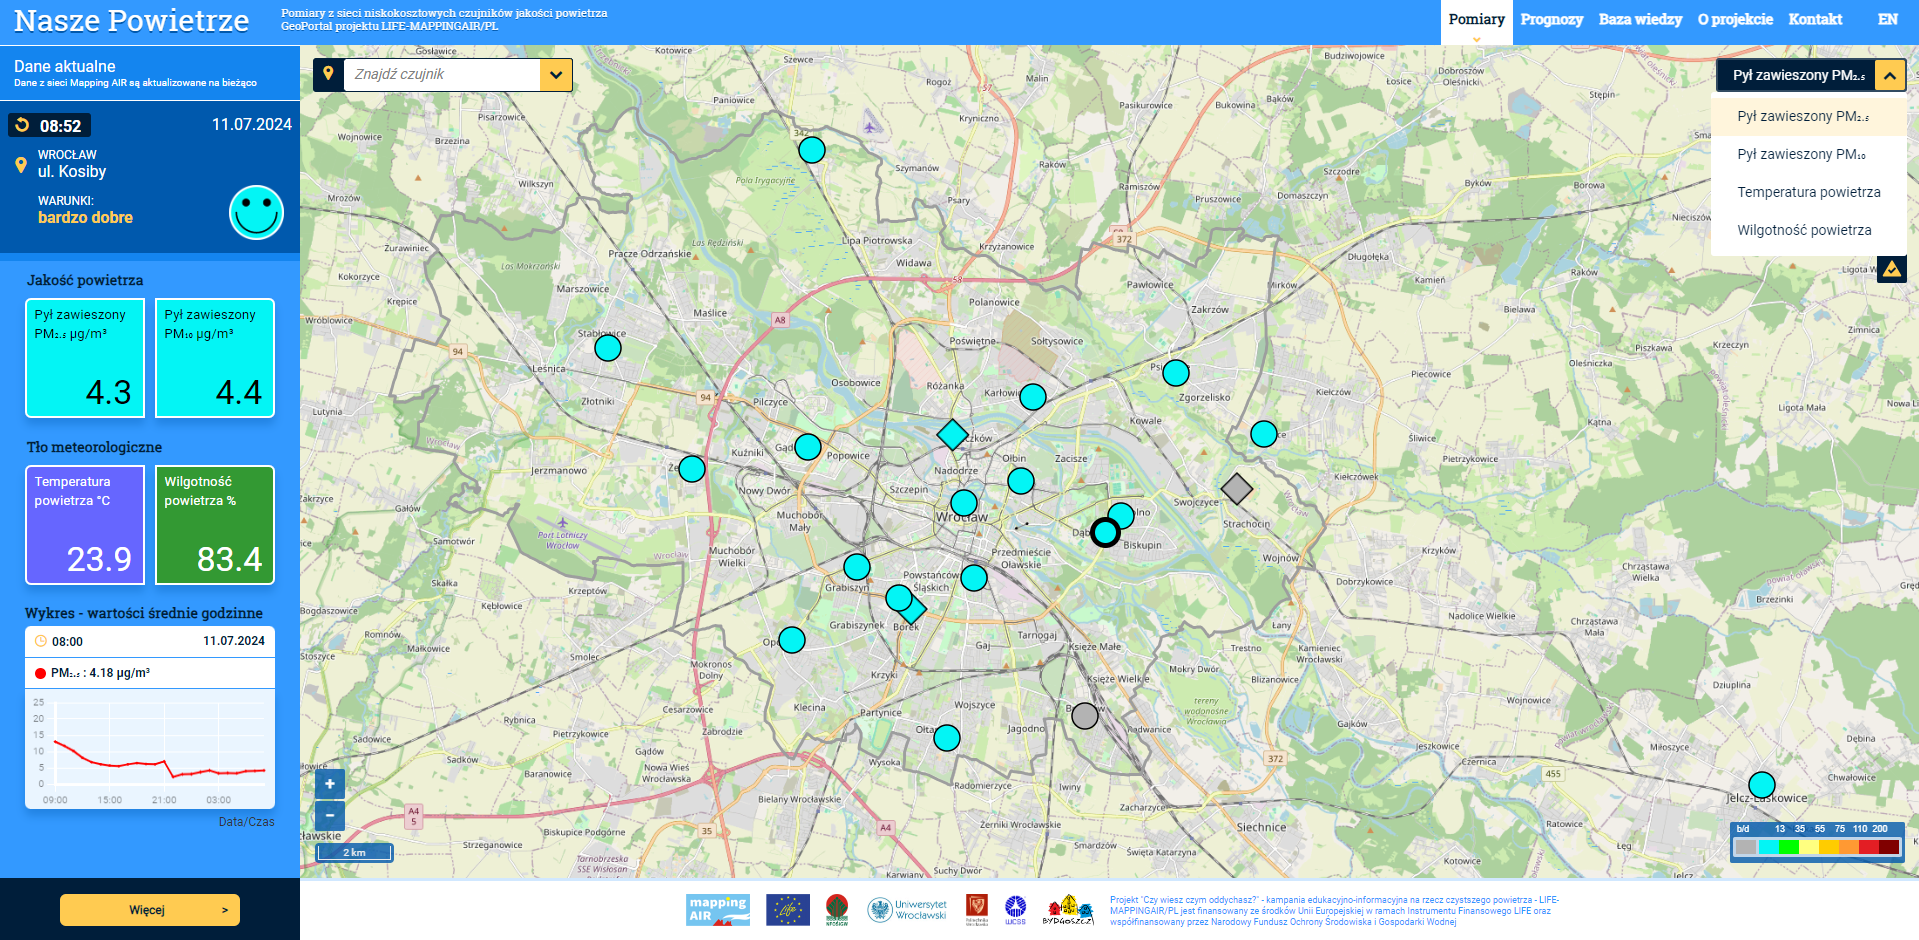The height and width of the screenshot is (940, 1919).
Task: Select the sensor marker near Stabłowice
Action: [608, 348]
